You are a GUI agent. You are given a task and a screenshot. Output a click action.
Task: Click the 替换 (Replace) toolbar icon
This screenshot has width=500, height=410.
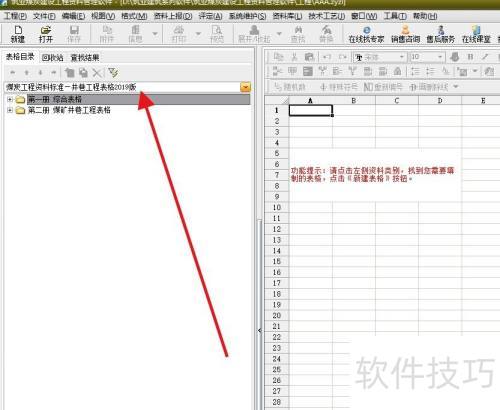coord(326,34)
